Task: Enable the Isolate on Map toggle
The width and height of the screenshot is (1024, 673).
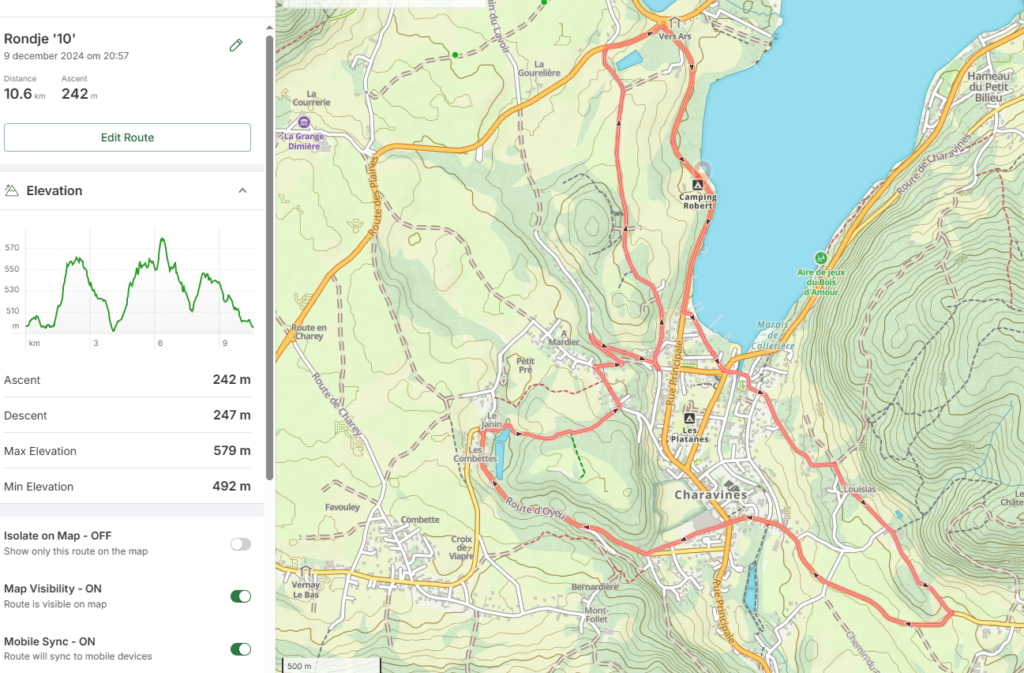Action: 240,544
